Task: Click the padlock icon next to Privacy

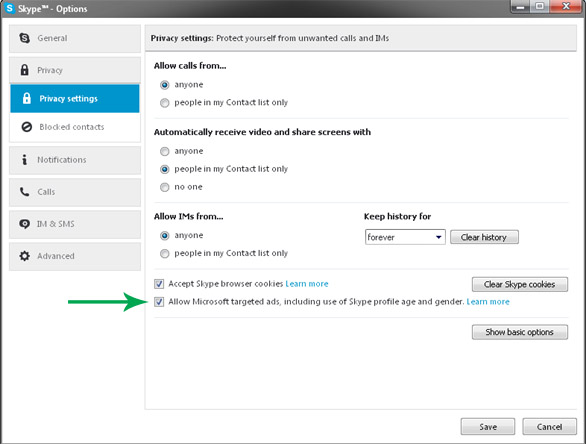Action: [25, 70]
